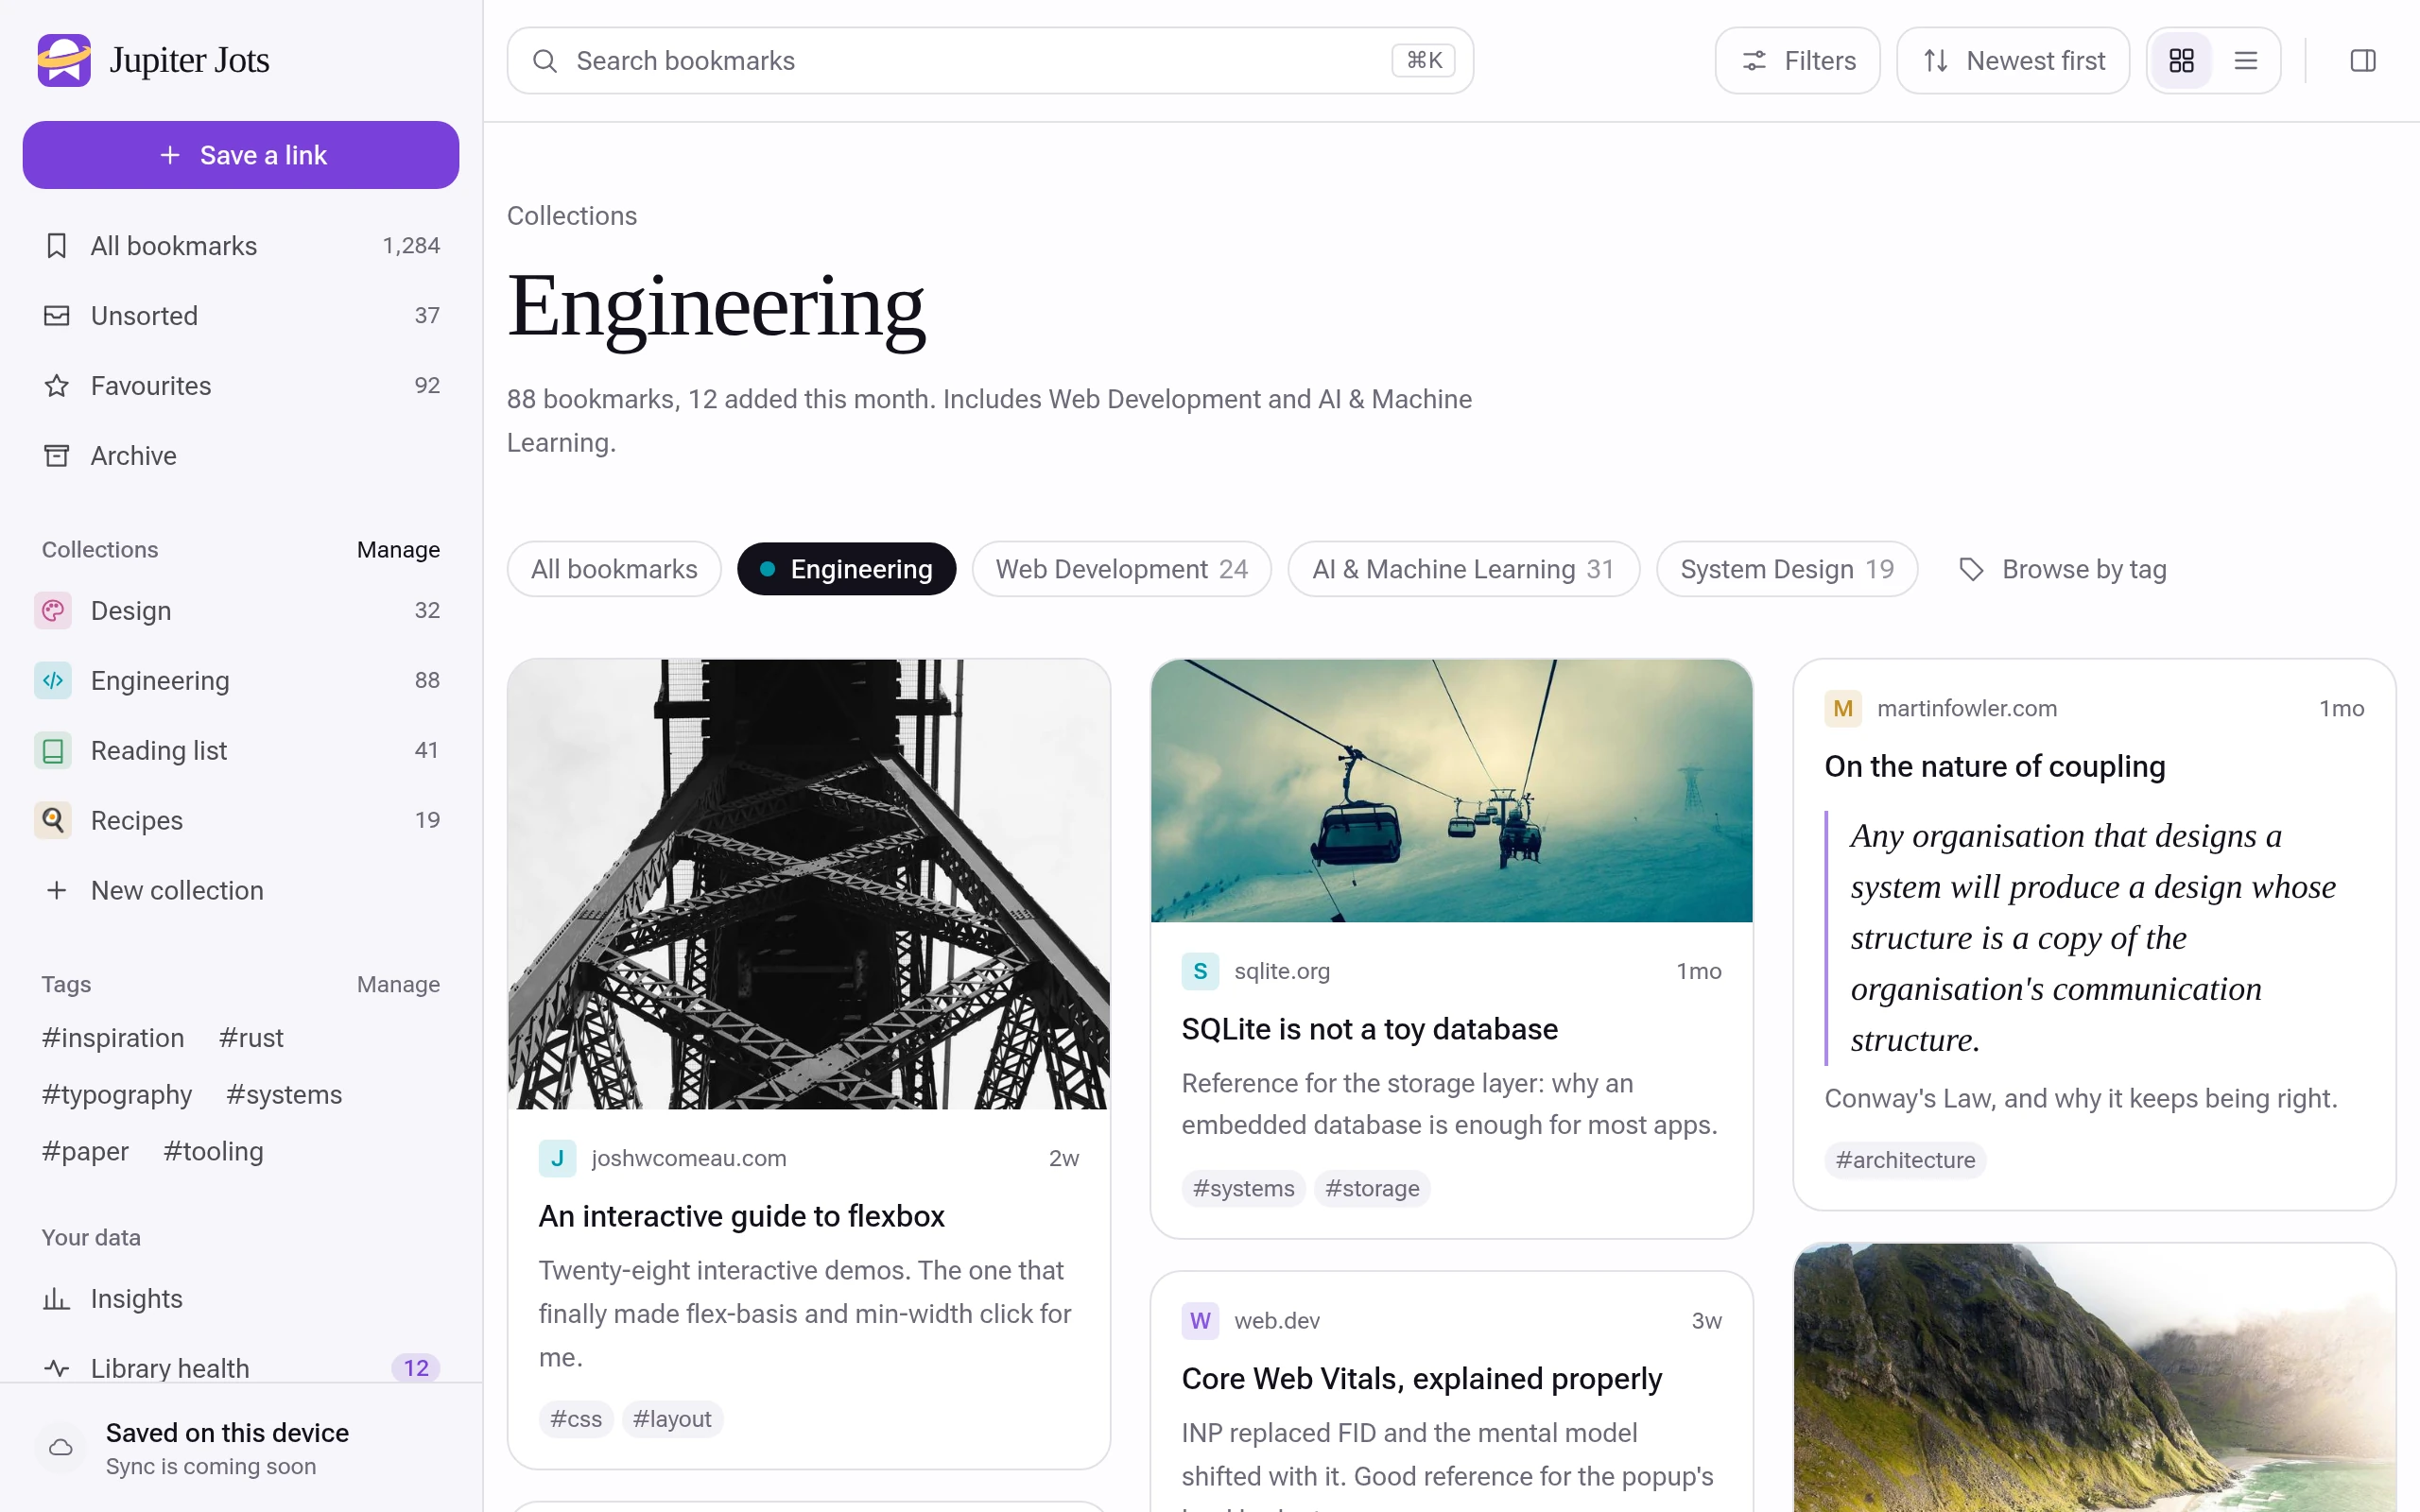
Task: Open the Newest first sort dropdown
Action: [2013, 61]
